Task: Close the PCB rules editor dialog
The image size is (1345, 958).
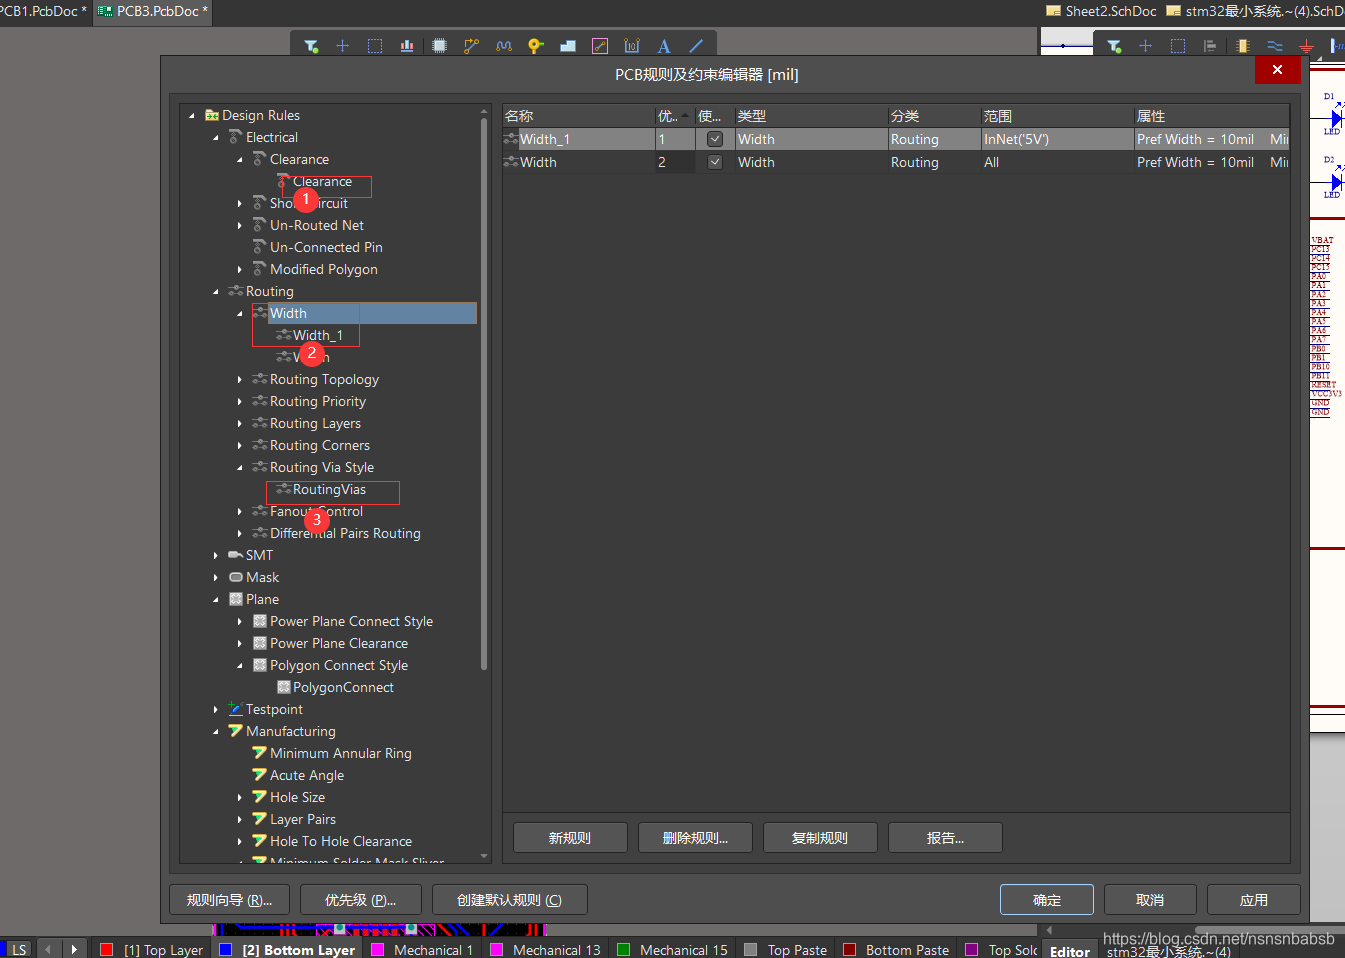Action: (x=1277, y=70)
